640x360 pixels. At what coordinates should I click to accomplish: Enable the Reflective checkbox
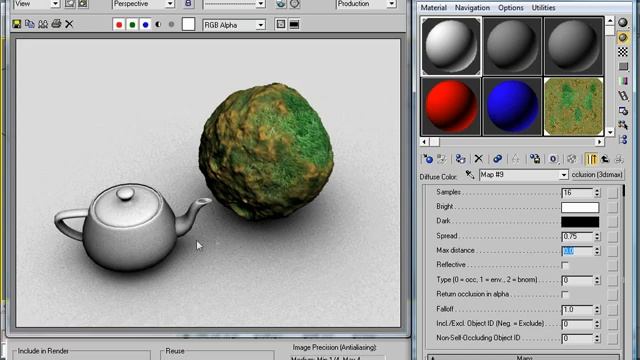point(565,265)
